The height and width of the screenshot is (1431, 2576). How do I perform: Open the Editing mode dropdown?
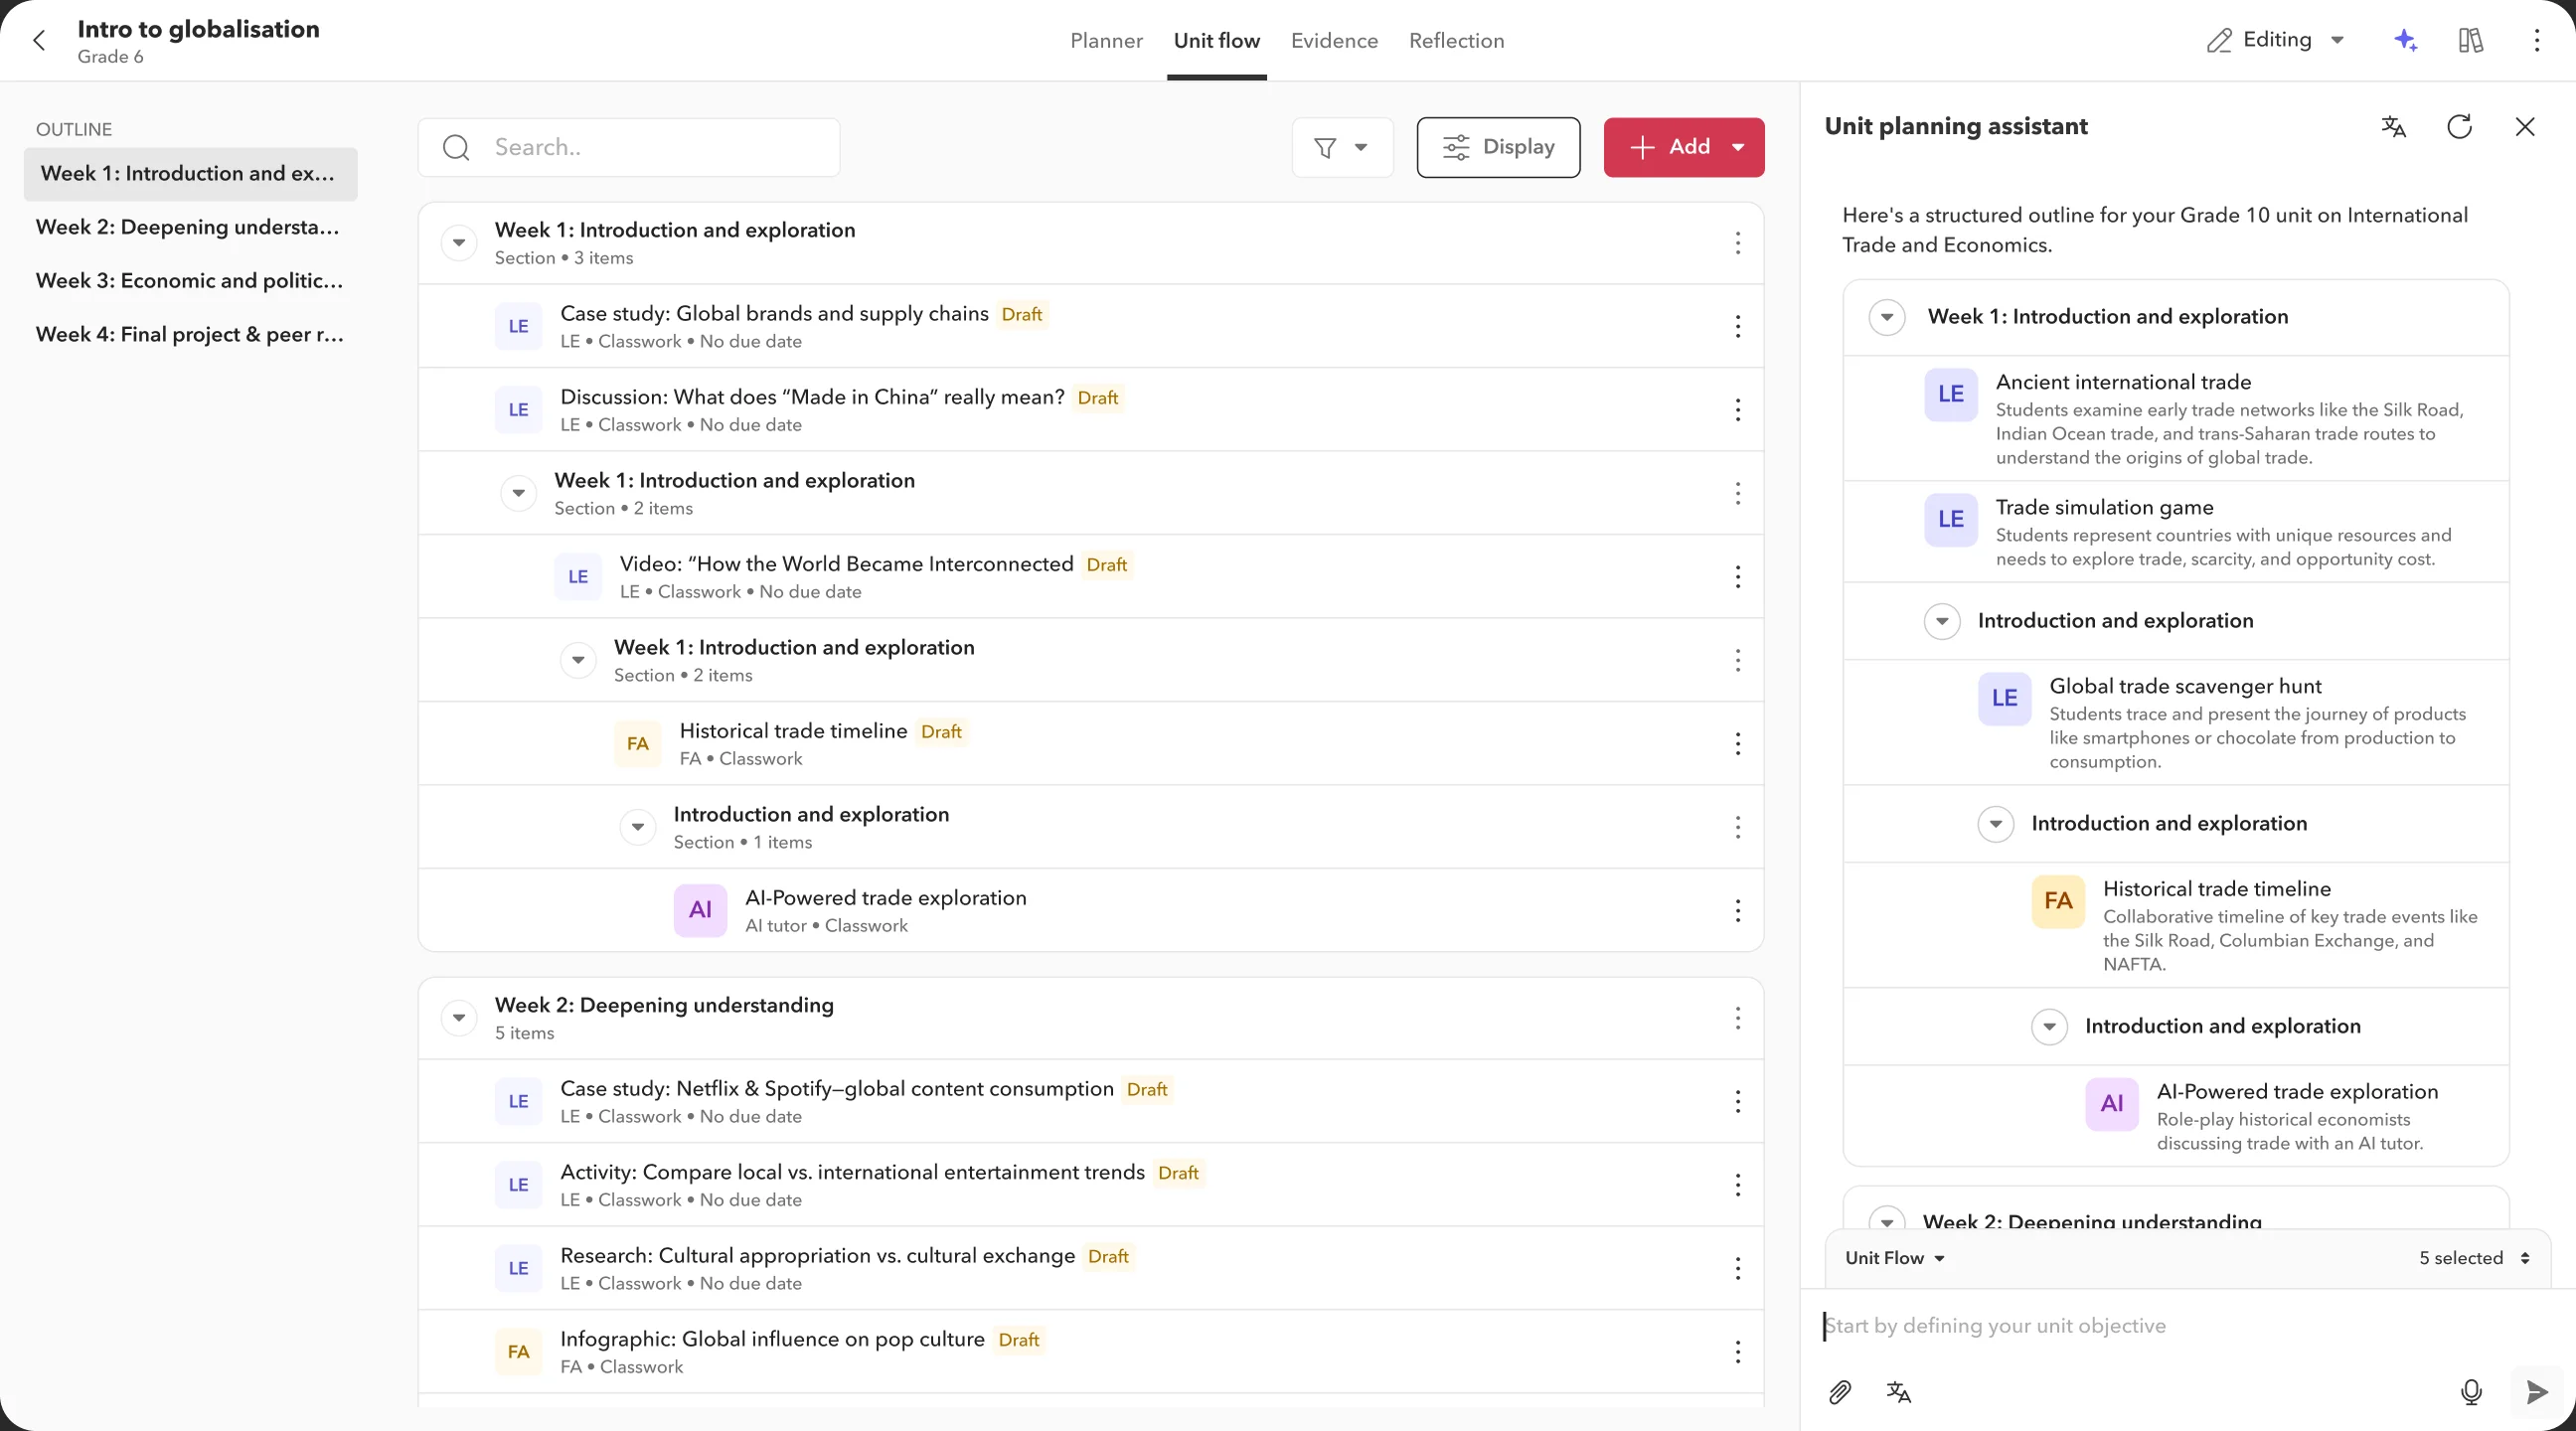(2277, 40)
